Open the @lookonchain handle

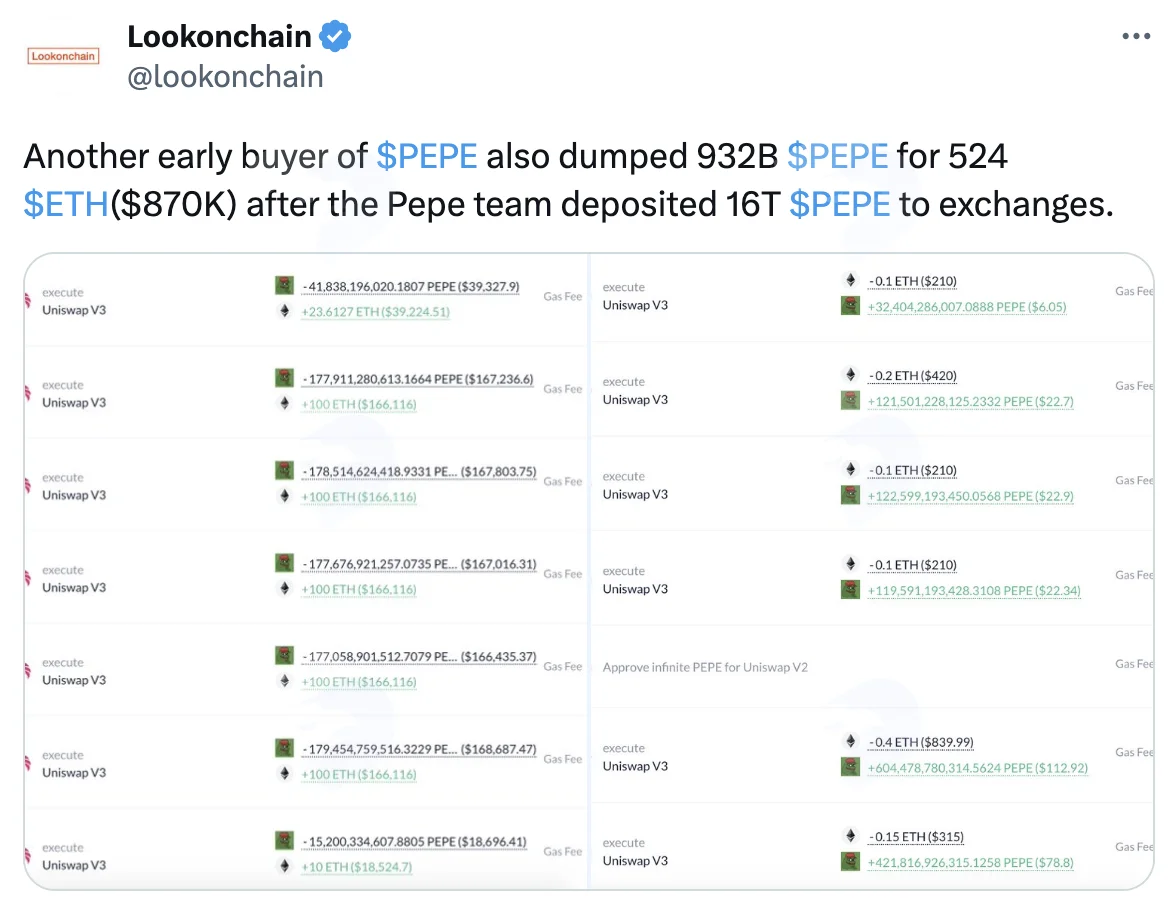pyautogui.click(x=225, y=76)
